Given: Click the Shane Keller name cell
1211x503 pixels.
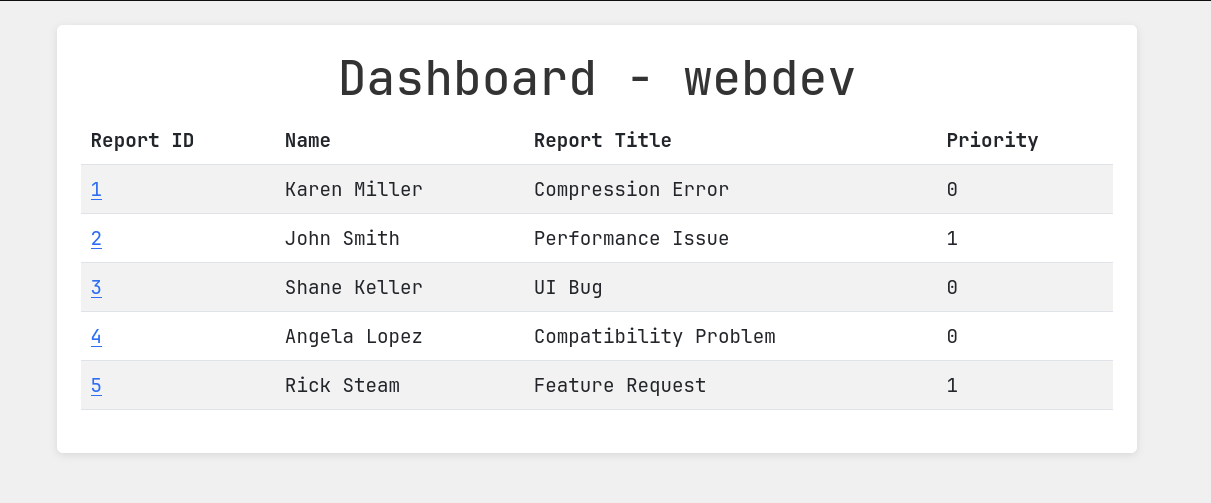Looking at the screenshot, I should pyautogui.click(x=353, y=288).
